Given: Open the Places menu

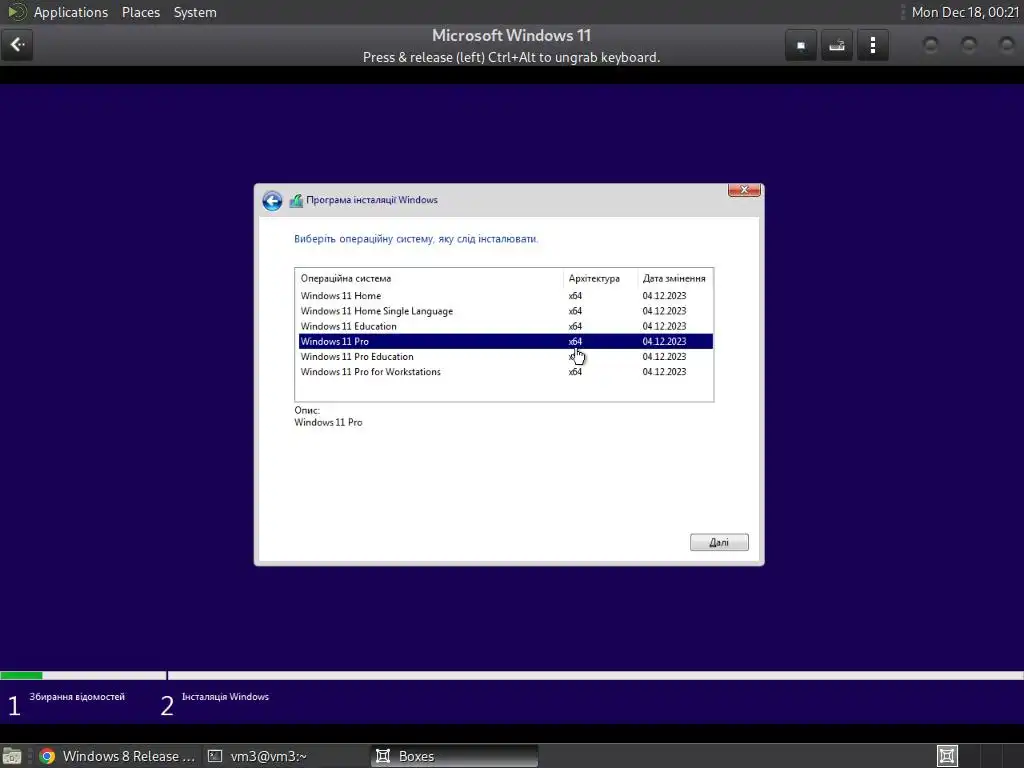Looking at the screenshot, I should point(141,12).
